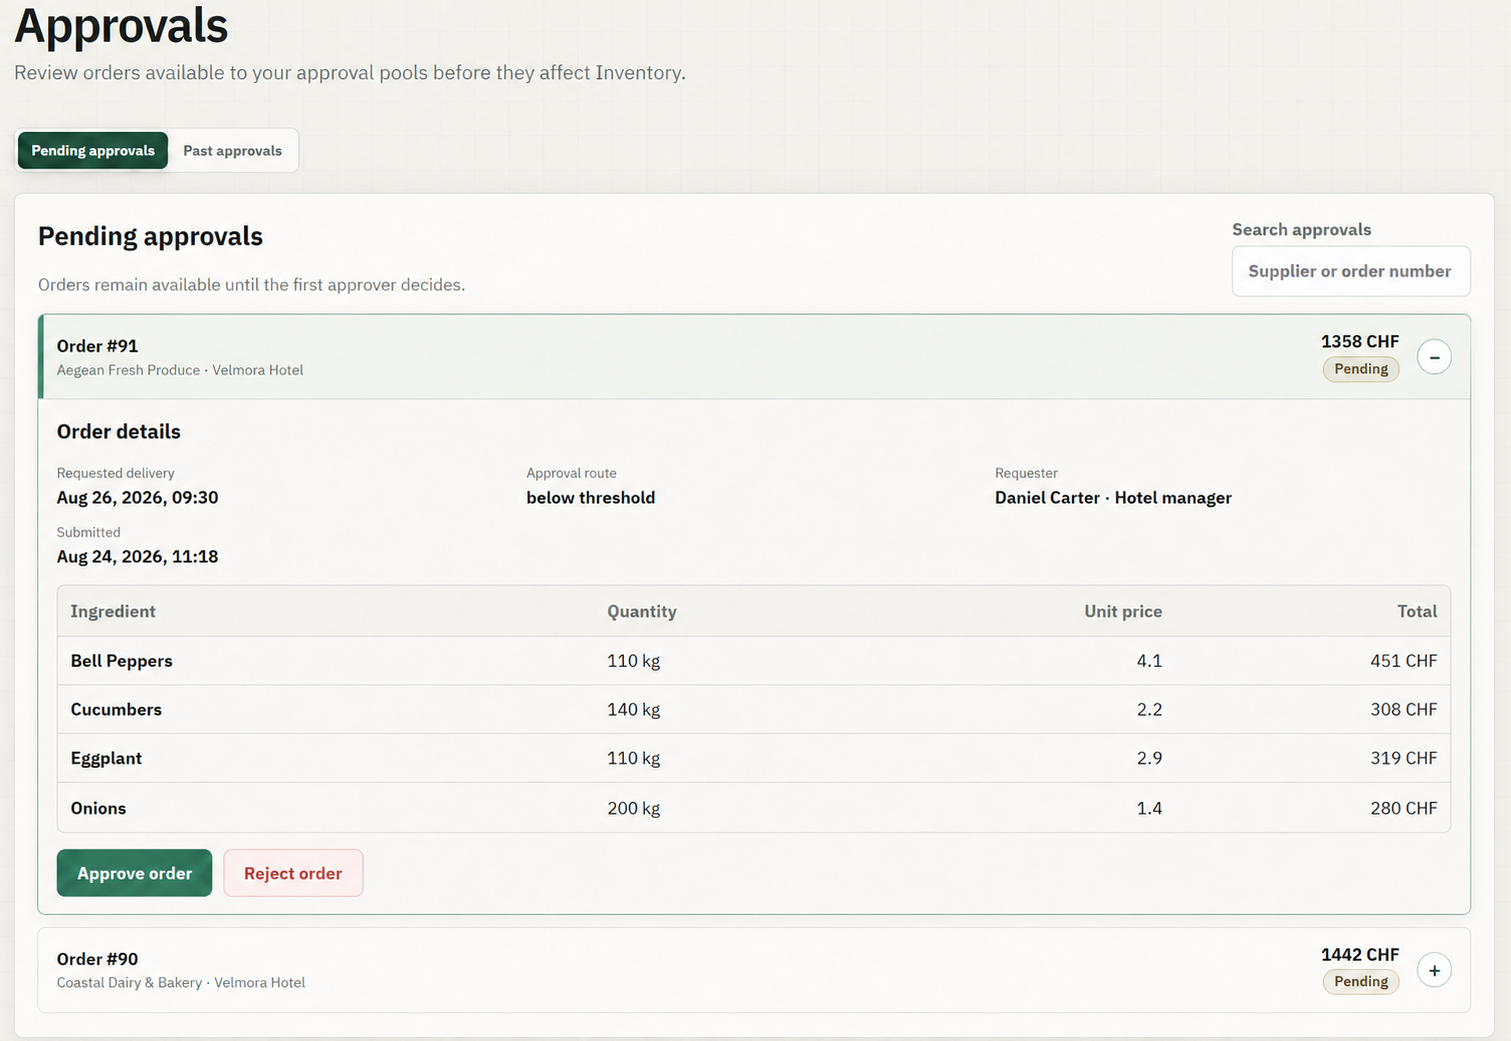Screen dimensions: 1511x1041
Task: Click Aegean Fresh Produce · Velmora Hotel subtitle
Action: coord(180,370)
